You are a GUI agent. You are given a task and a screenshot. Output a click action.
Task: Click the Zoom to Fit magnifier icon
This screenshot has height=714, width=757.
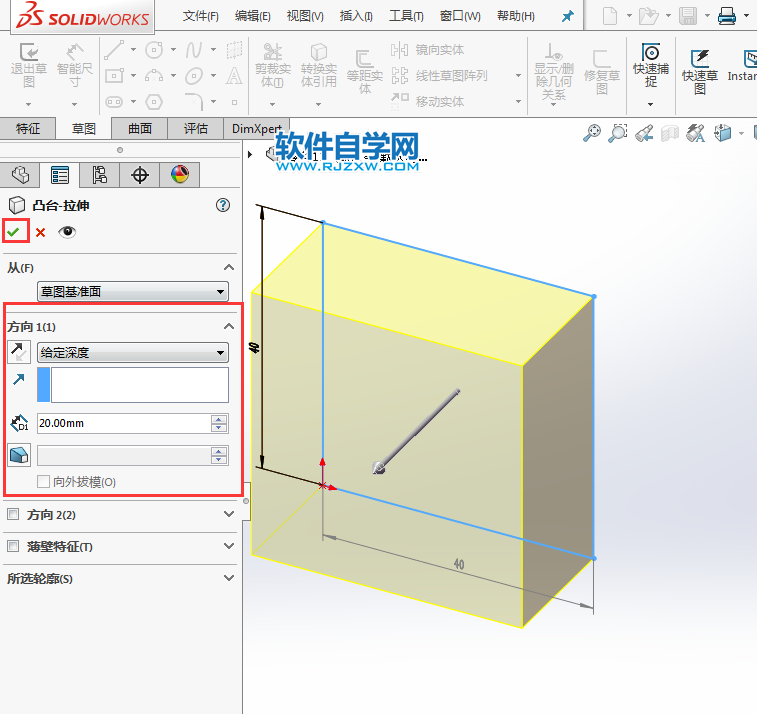point(592,133)
